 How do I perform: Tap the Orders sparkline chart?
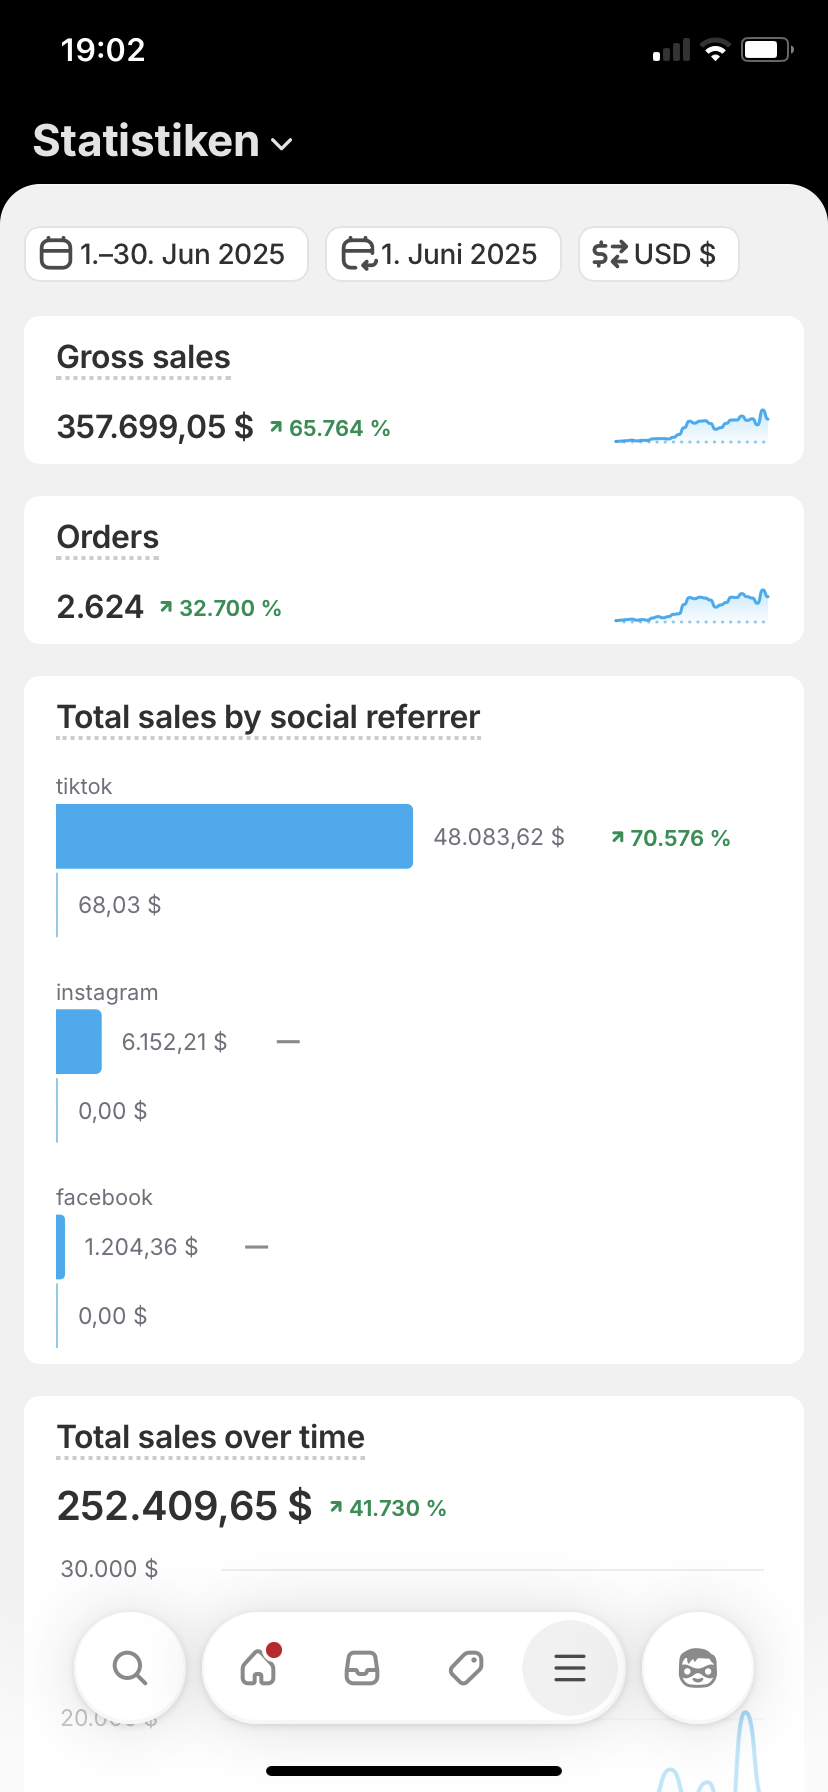point(691,606)
